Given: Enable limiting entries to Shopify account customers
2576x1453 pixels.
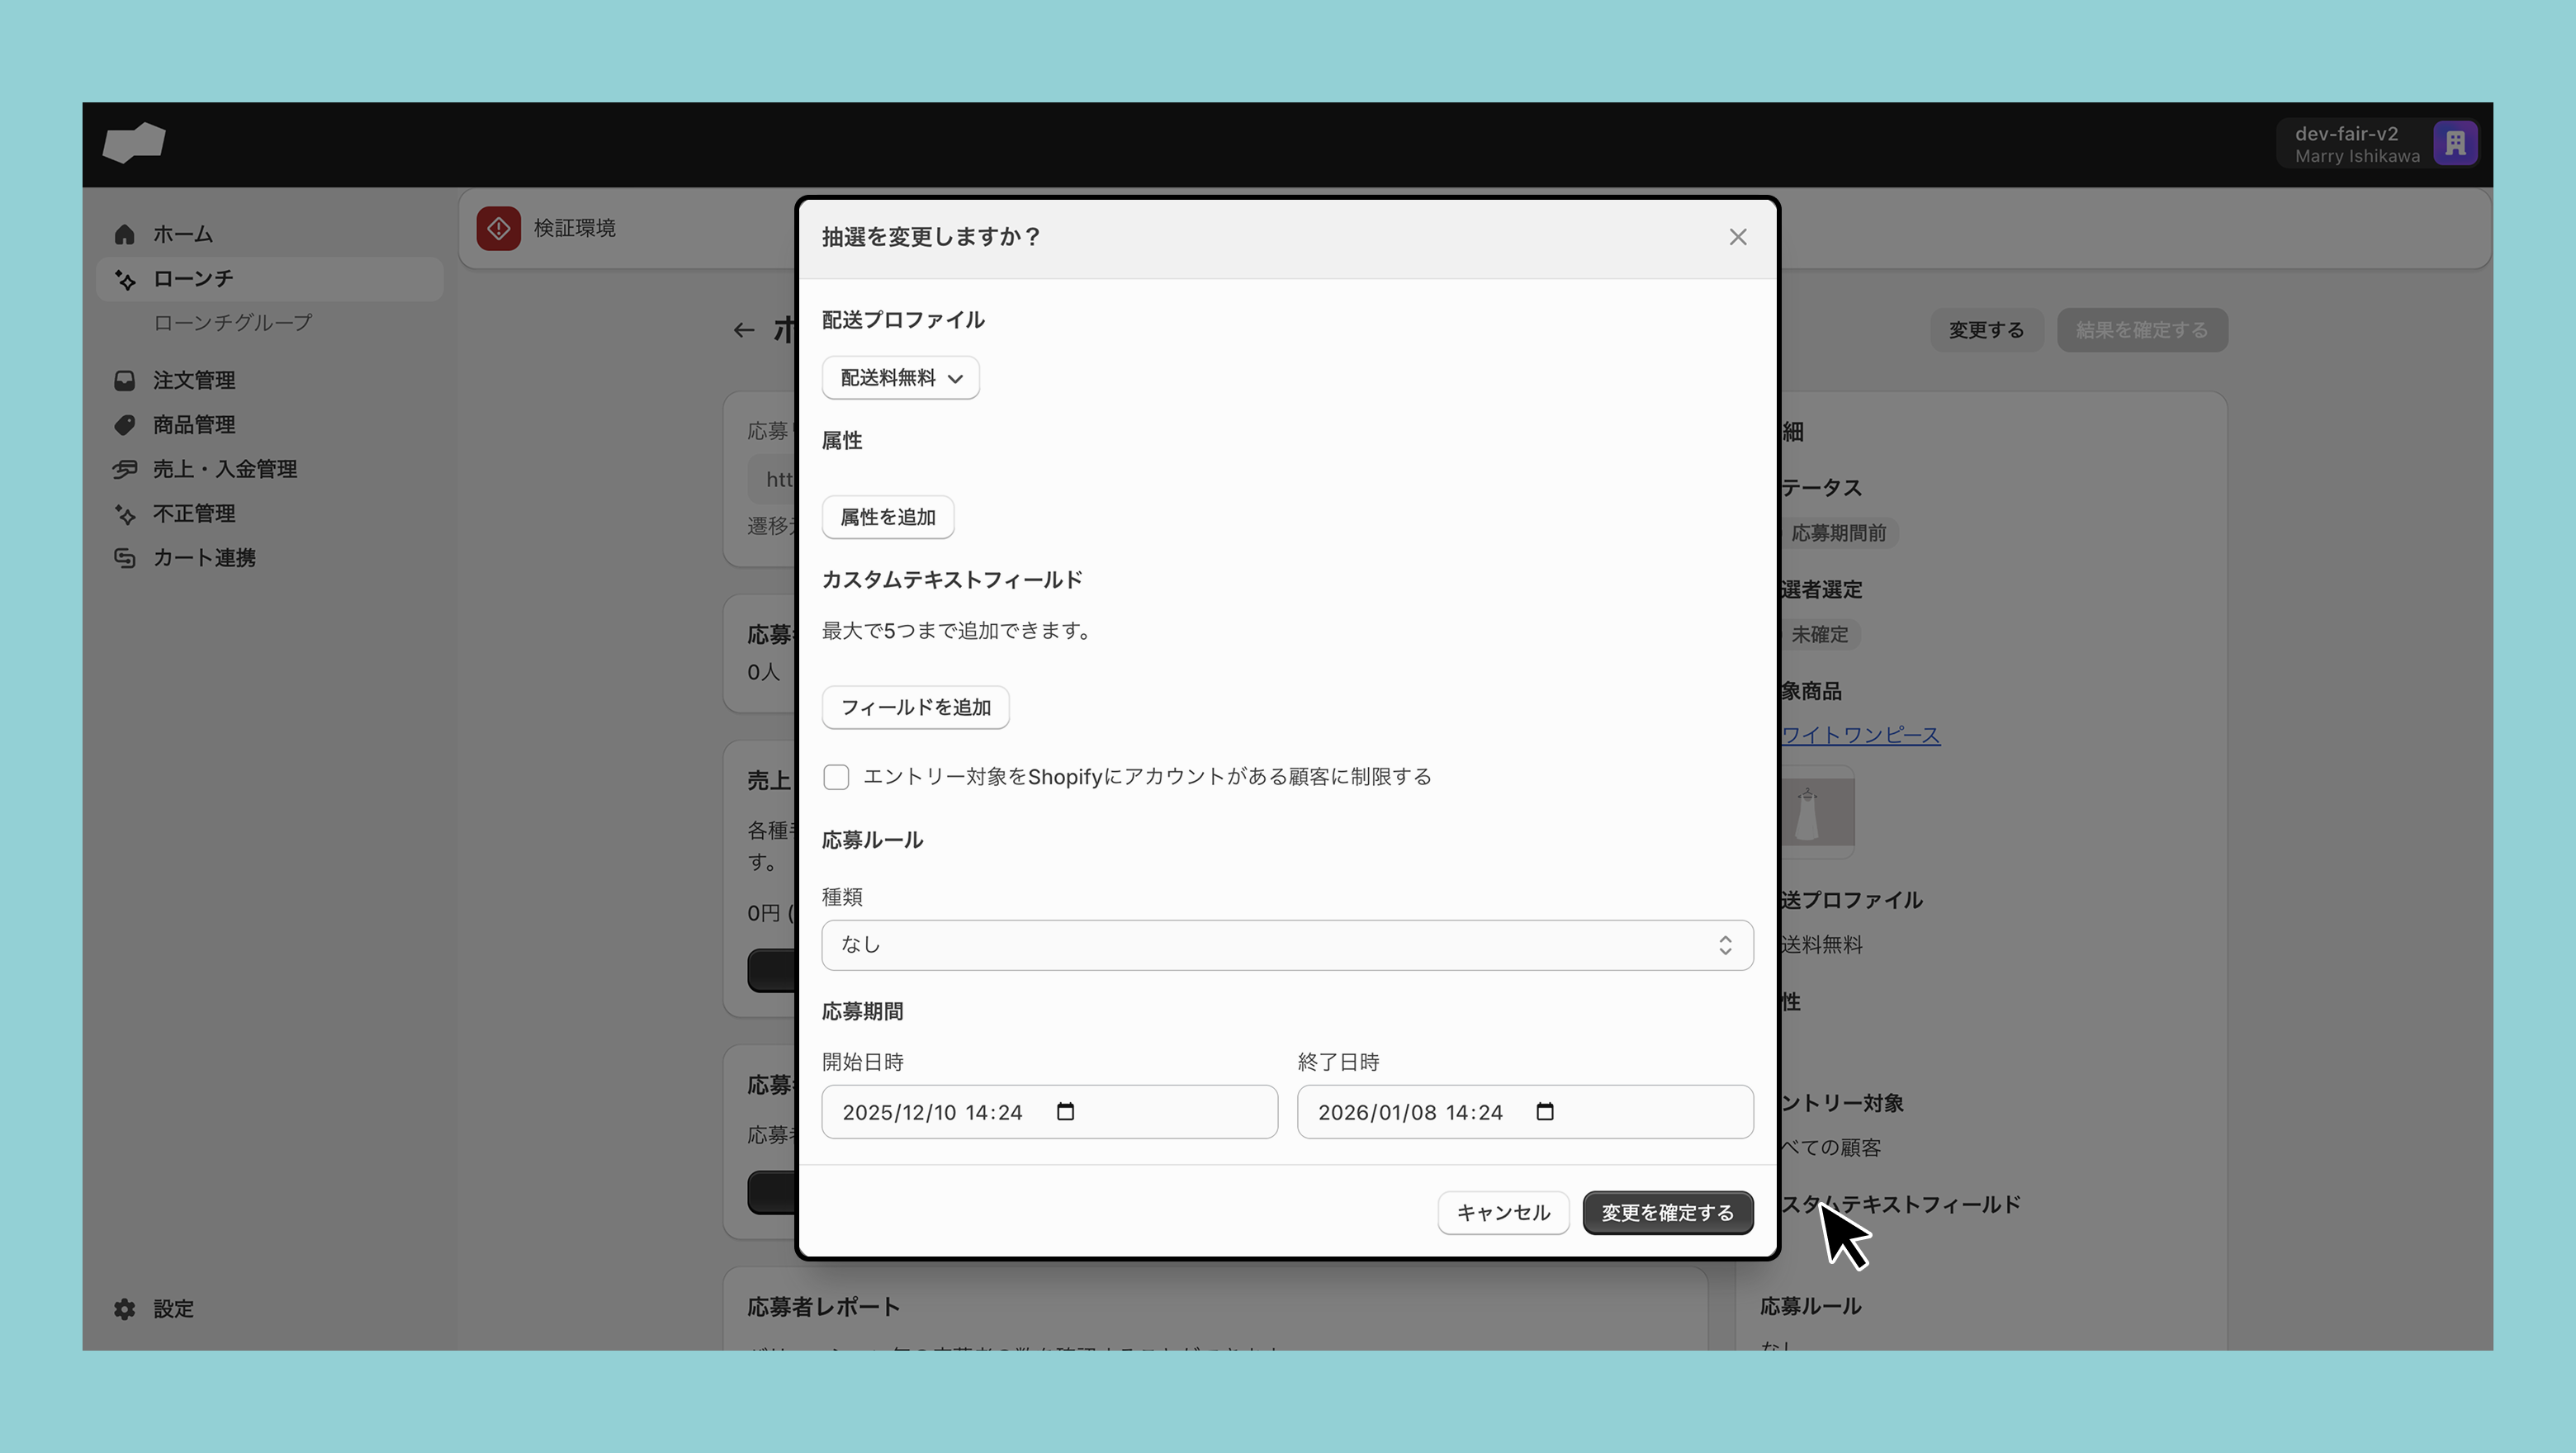Looking at the screenshot, I should [x=836, y=777].
